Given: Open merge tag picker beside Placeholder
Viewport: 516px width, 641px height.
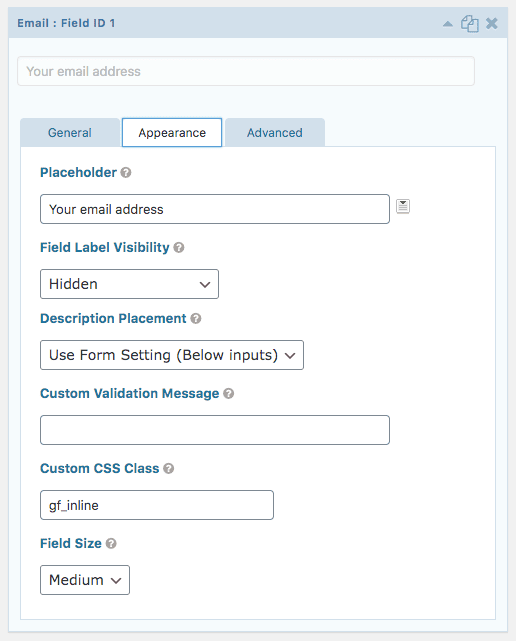Looking at the screenshot, I should [403, 206].
